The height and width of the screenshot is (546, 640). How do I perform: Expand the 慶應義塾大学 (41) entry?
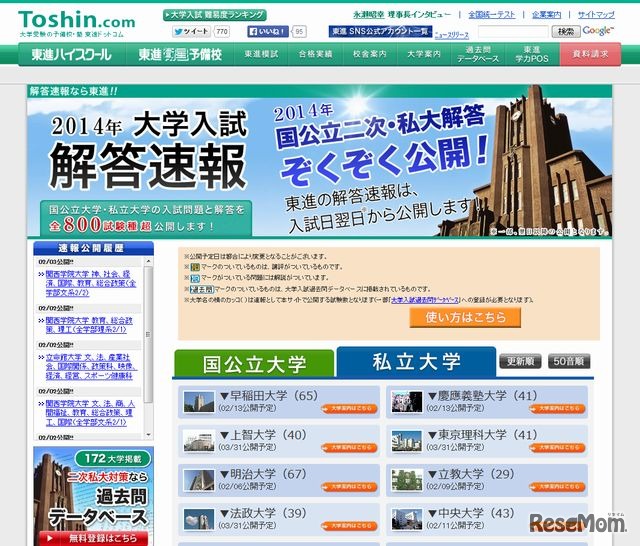[x=483, y=395]
